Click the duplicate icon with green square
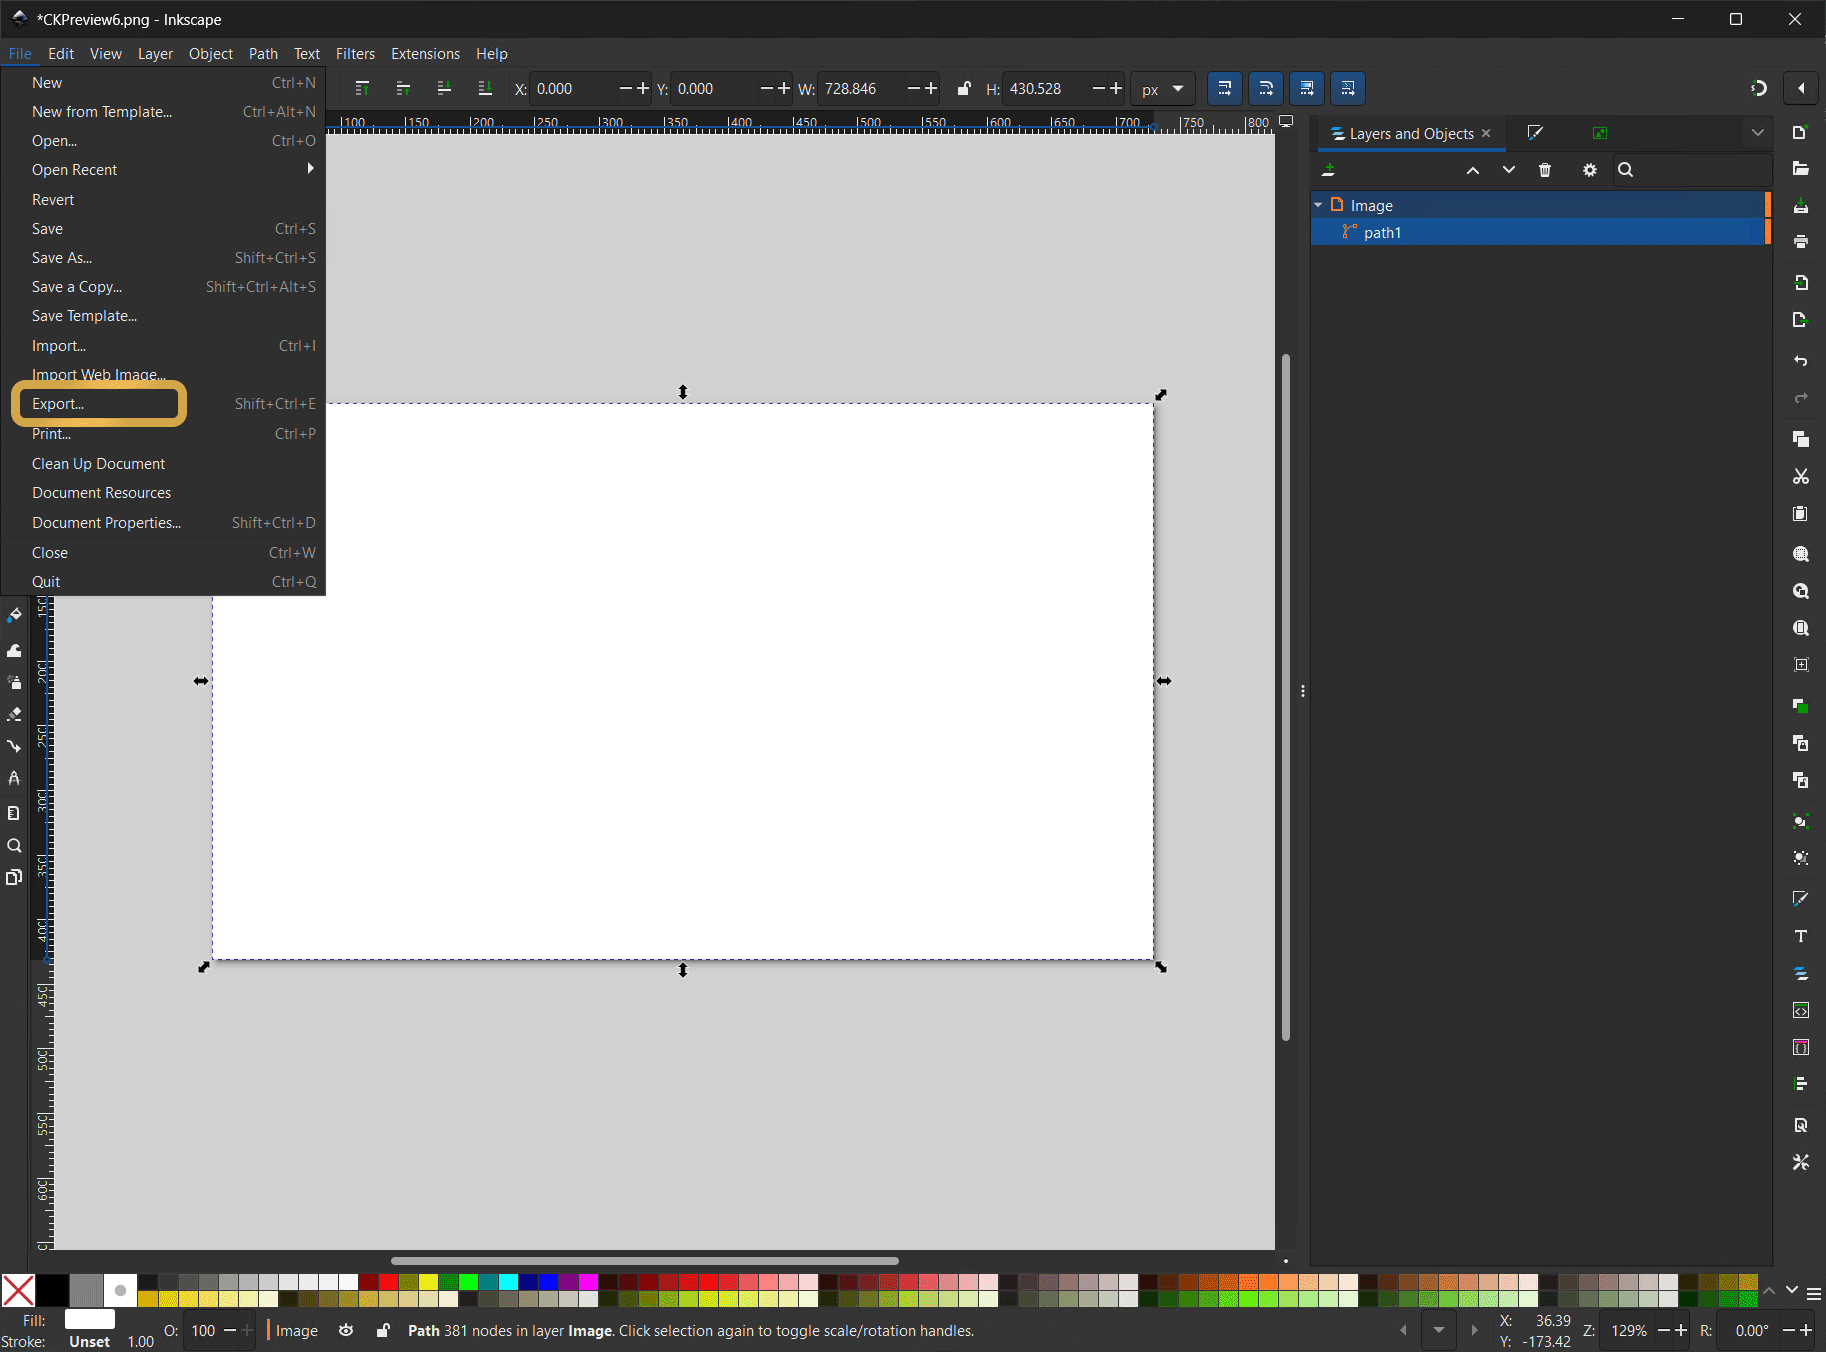The image size is (1826, 1352). coord(1800,706)
